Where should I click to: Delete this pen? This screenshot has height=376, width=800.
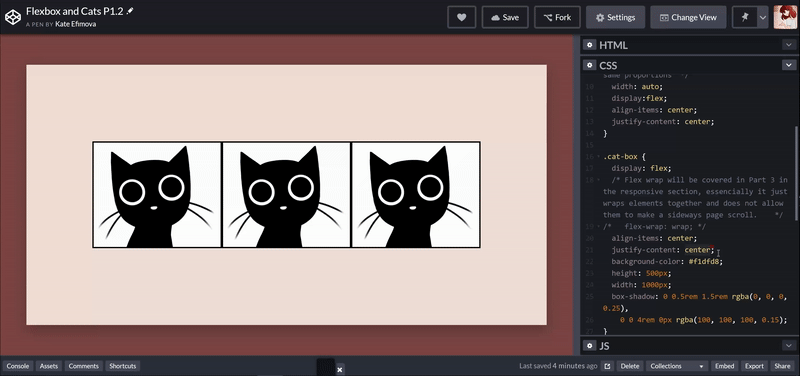[630, 366]
